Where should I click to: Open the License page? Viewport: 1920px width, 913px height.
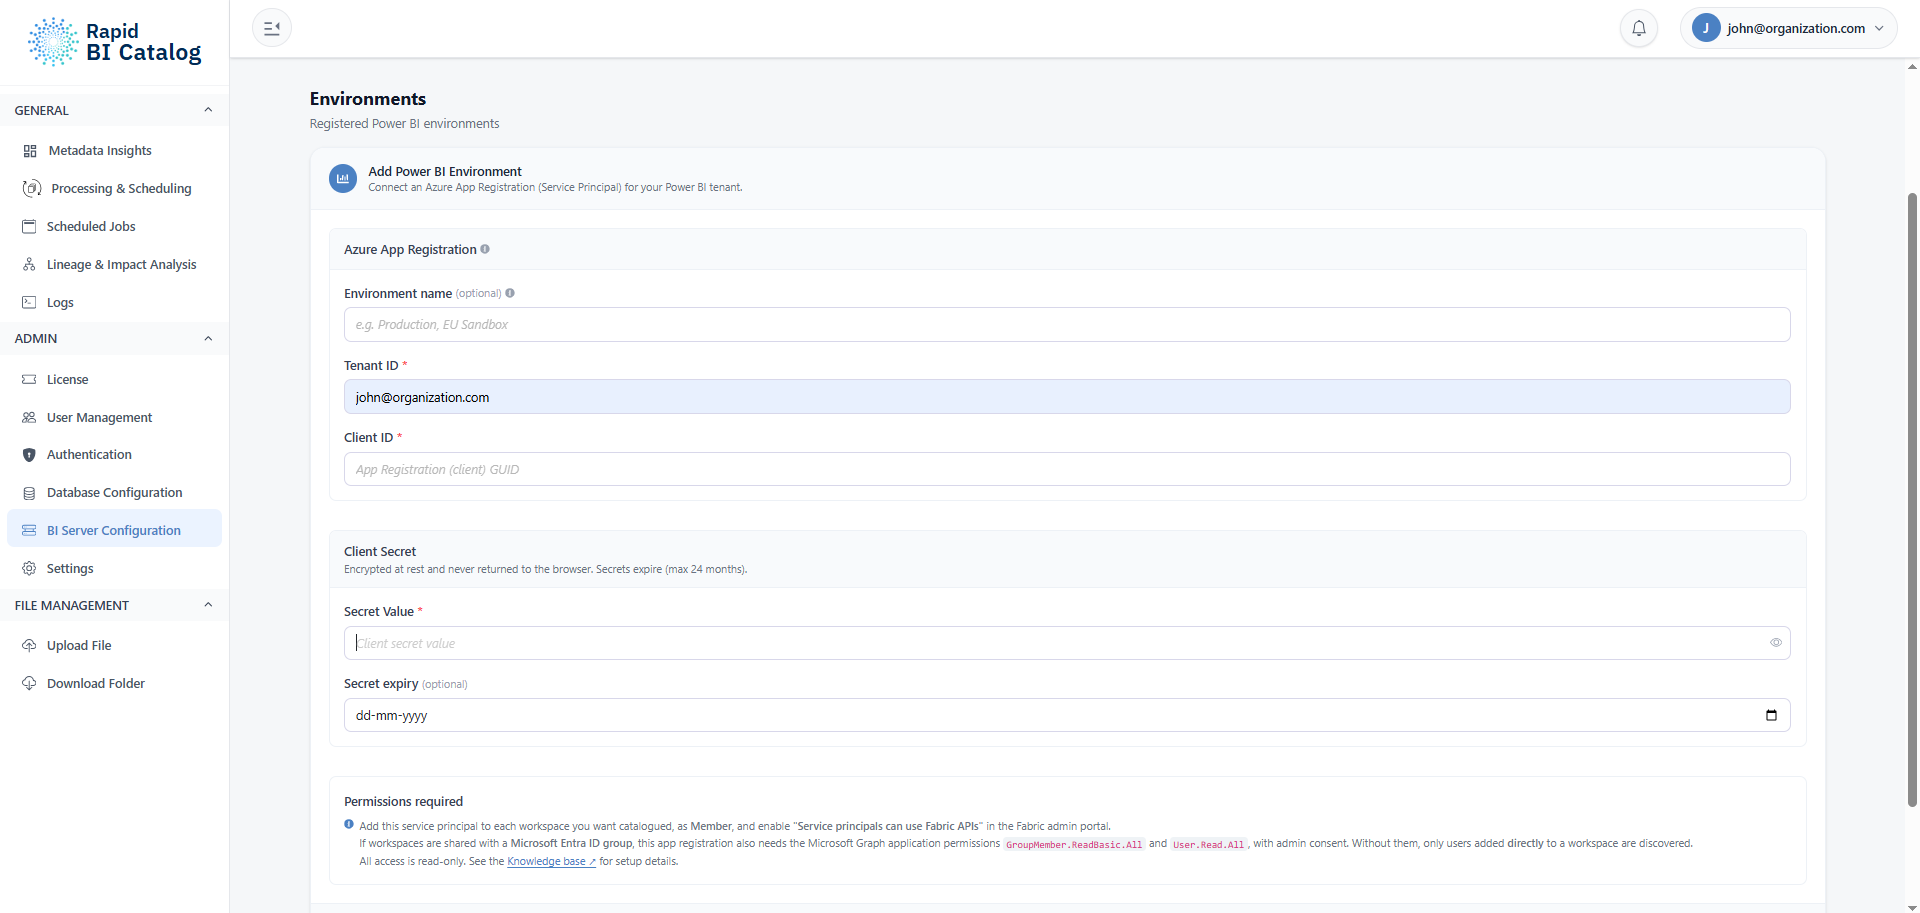pos(114,379)
